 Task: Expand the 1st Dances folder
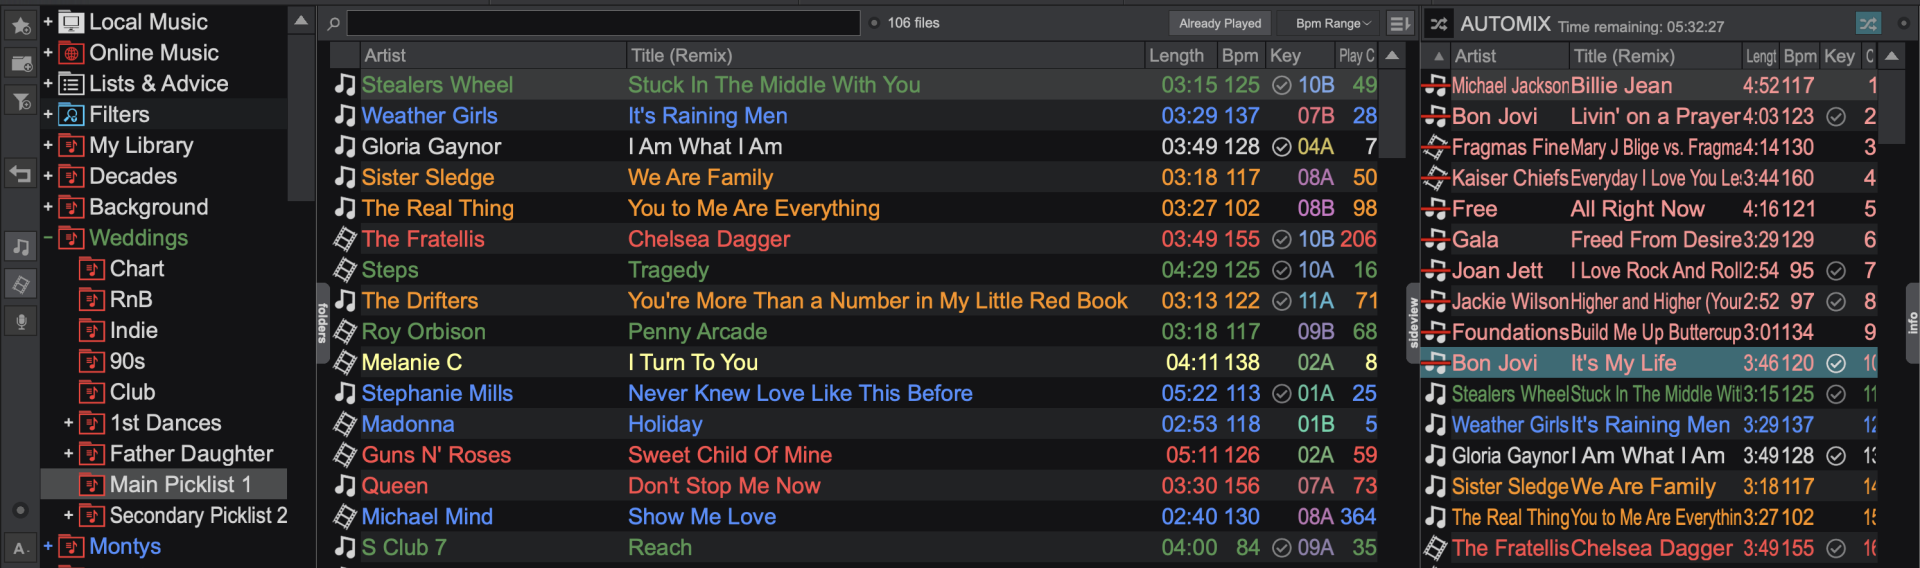68,423
